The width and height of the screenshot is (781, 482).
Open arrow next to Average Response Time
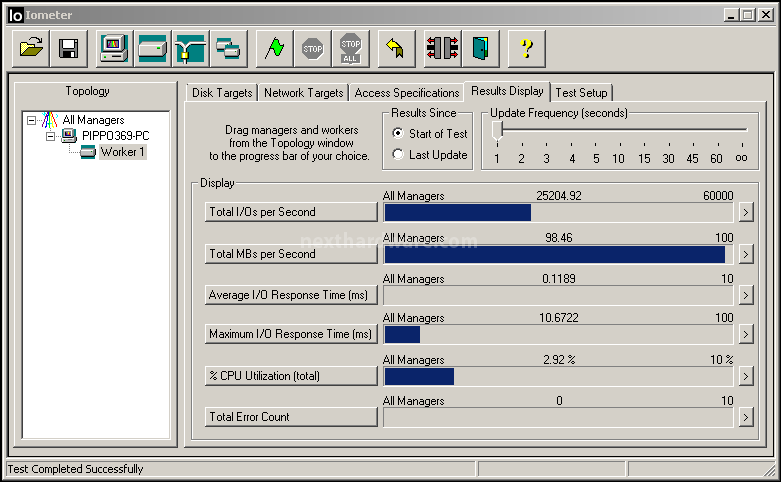pyautogui.click(x=746, y=295)
